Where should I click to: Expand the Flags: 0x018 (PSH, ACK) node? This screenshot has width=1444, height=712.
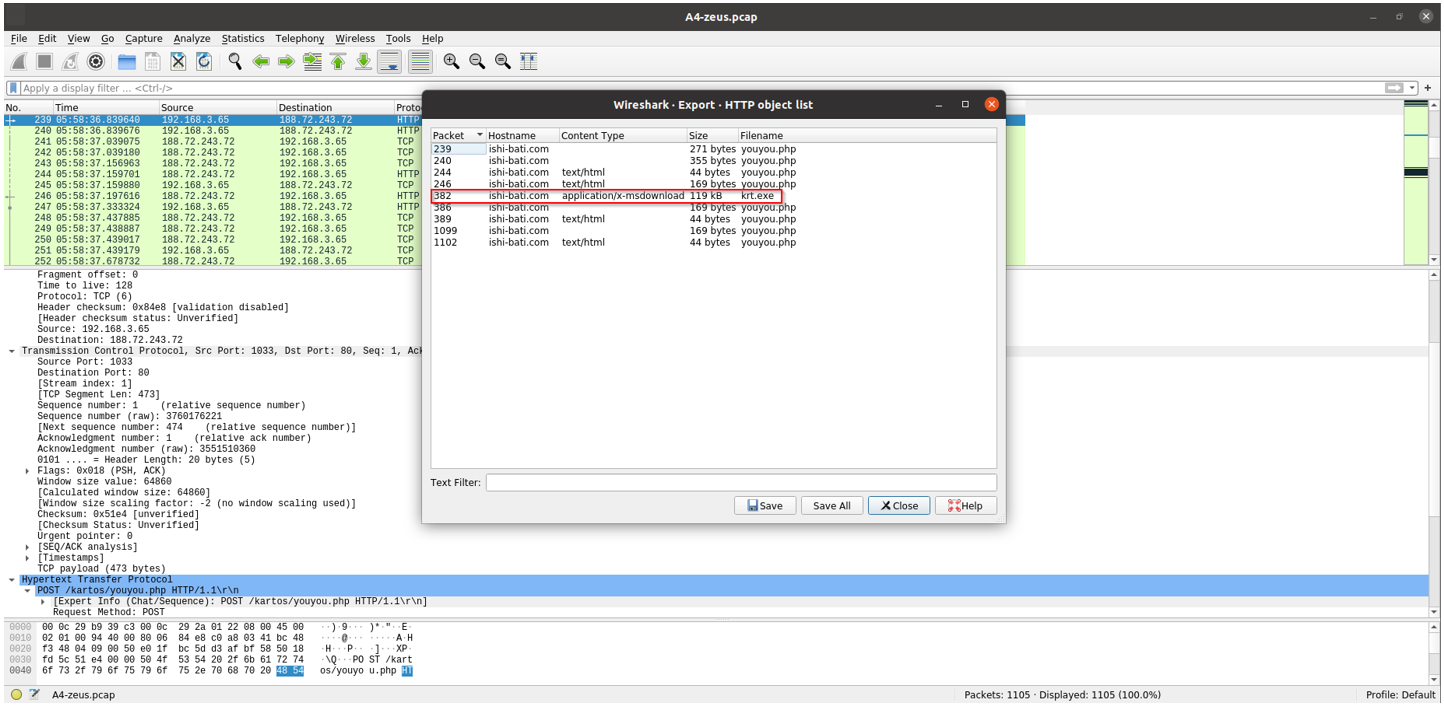click(x=28, y=471)
